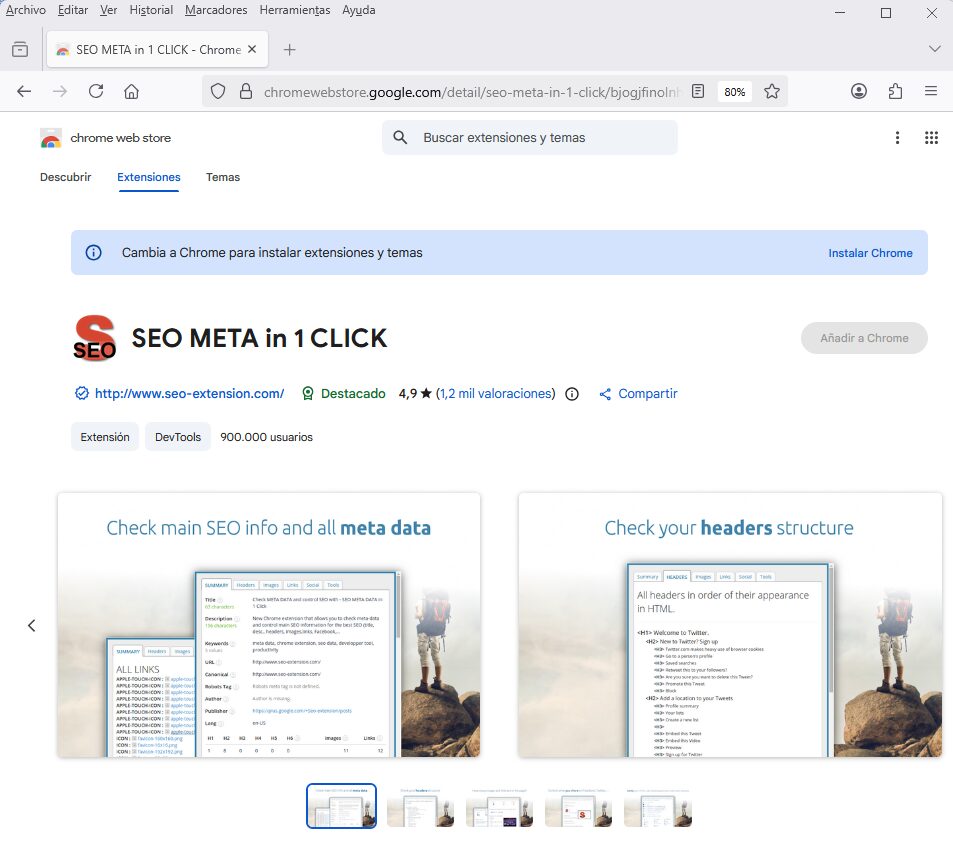Click the previous screenshot arrow

pos(31,625)
